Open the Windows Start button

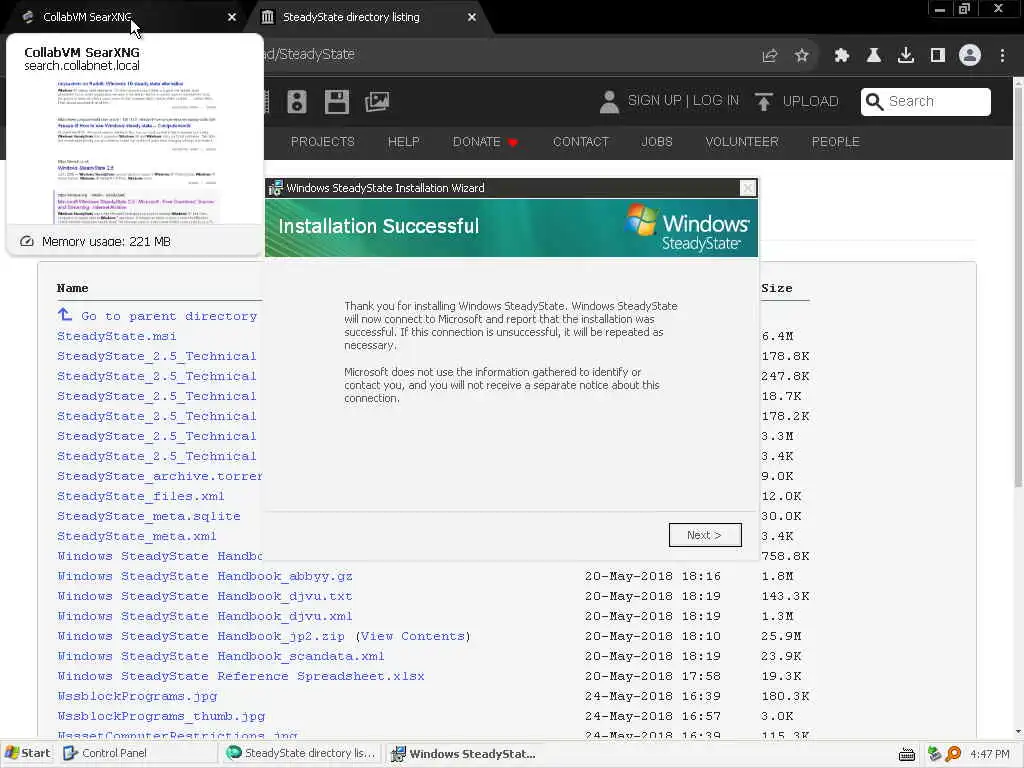coord(27,753)
